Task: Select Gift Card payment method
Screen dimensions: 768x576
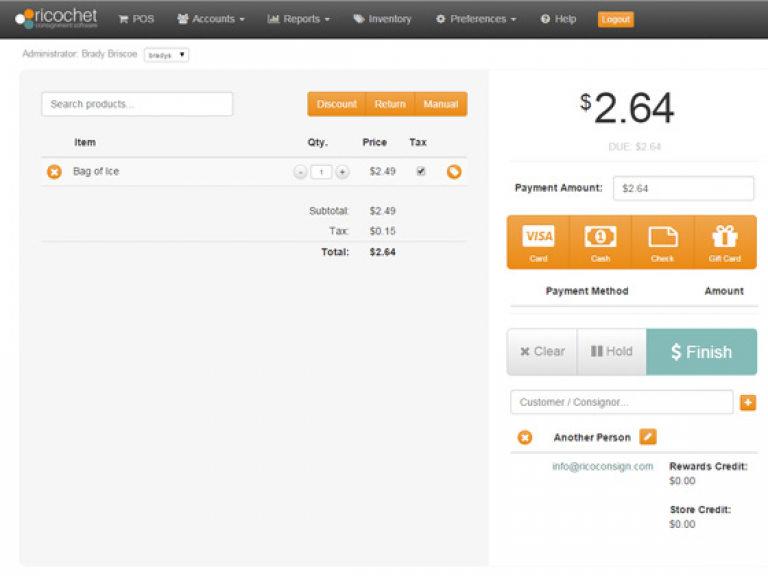Action: [725, 242]
